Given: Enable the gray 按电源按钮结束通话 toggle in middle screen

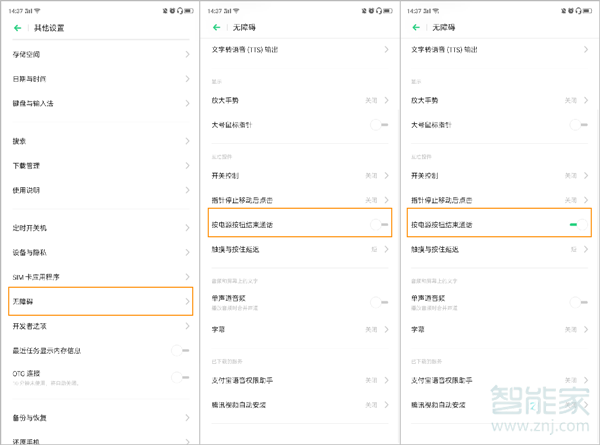Looking at the screenshot, I should point(380,225).
